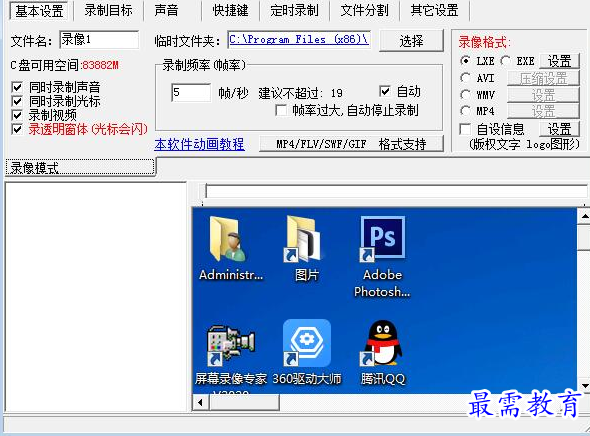Launch the Adobe Photoshop desktop icon
The width and height of the screenshot is (590, 436).
(x=382, y=239)
